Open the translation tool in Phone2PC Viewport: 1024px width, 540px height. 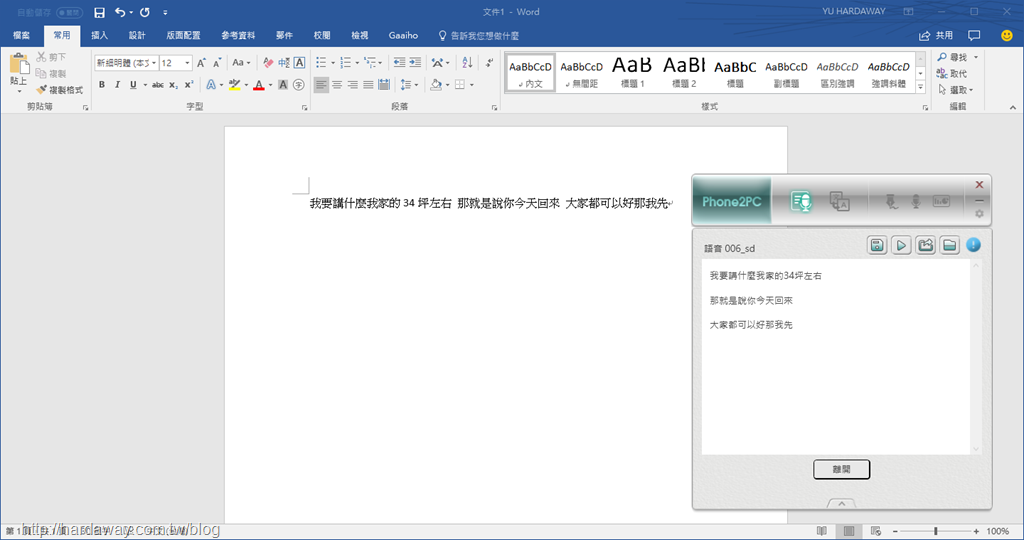pyautogui.click(x=839, y=202)
